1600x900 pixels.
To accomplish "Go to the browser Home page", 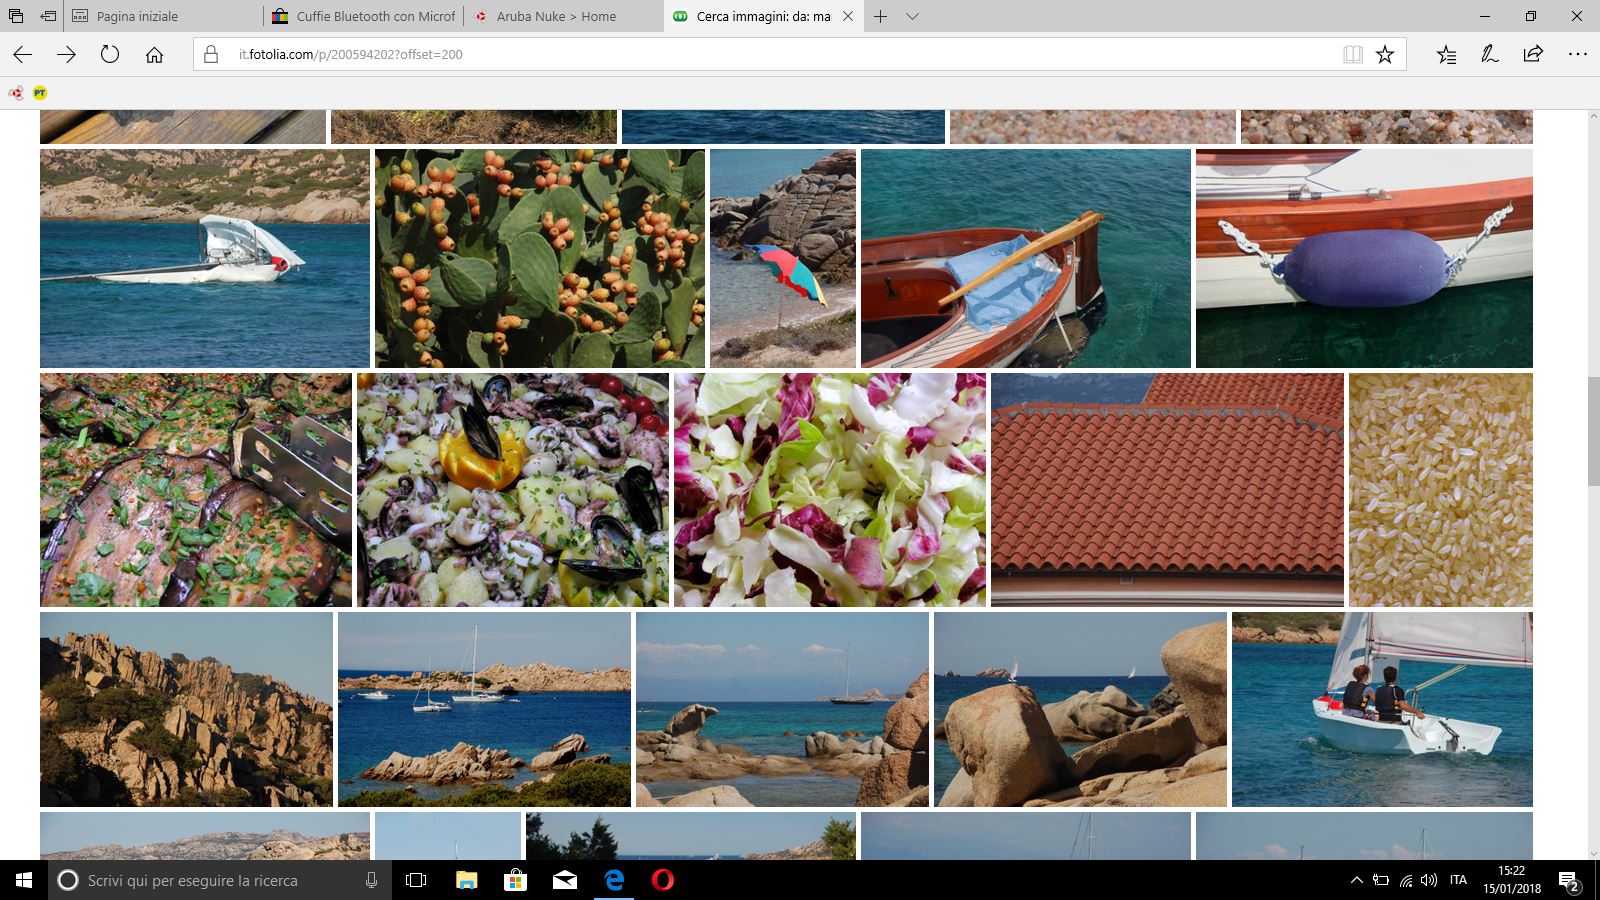I will [154, 55].
